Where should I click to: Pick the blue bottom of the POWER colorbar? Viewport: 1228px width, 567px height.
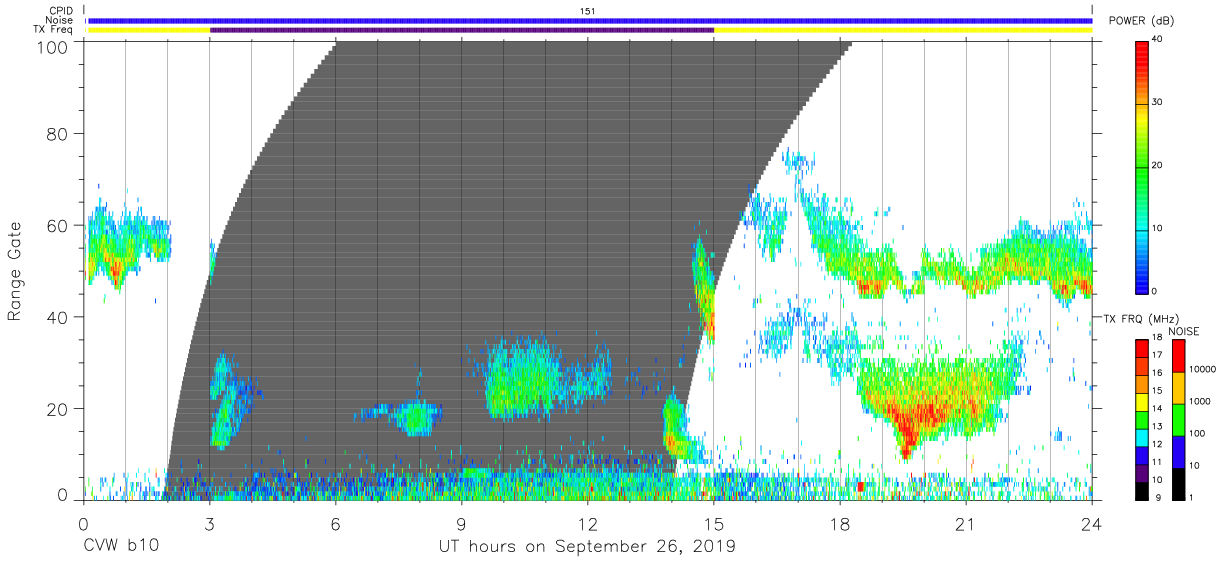click(x=1141, y=280)
